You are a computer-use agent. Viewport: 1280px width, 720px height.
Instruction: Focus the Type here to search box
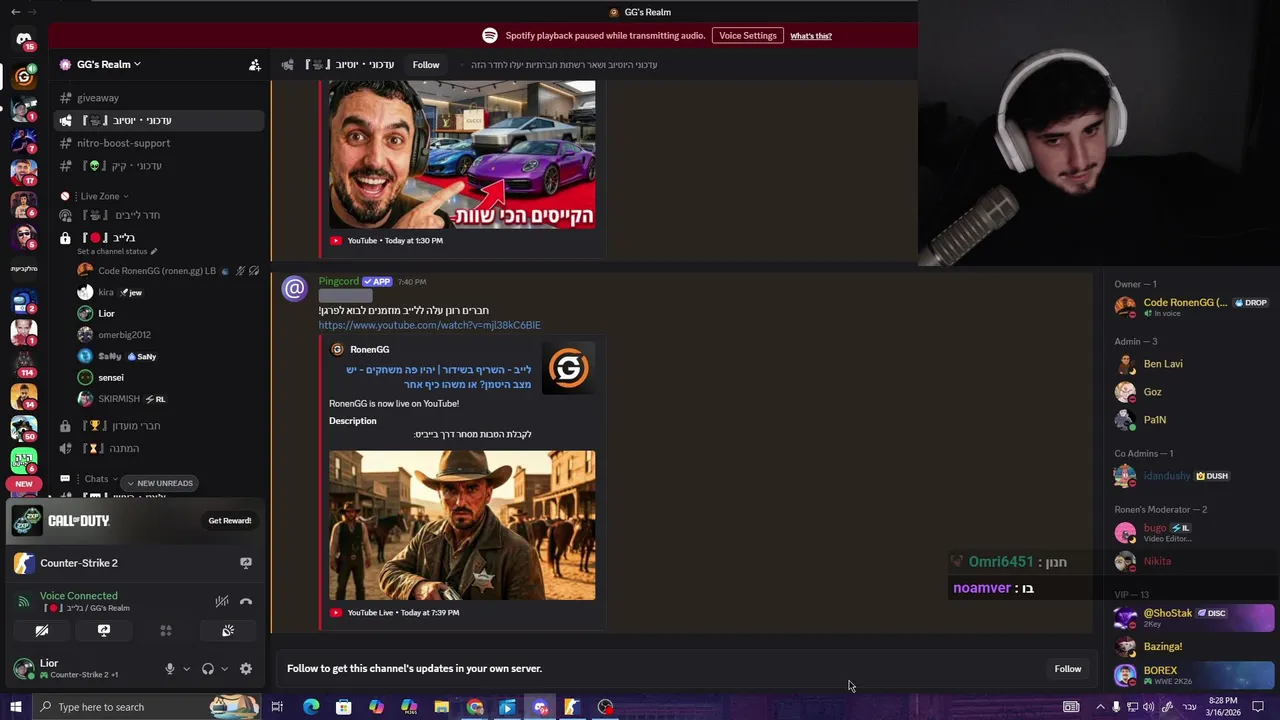tap(145, 707)
